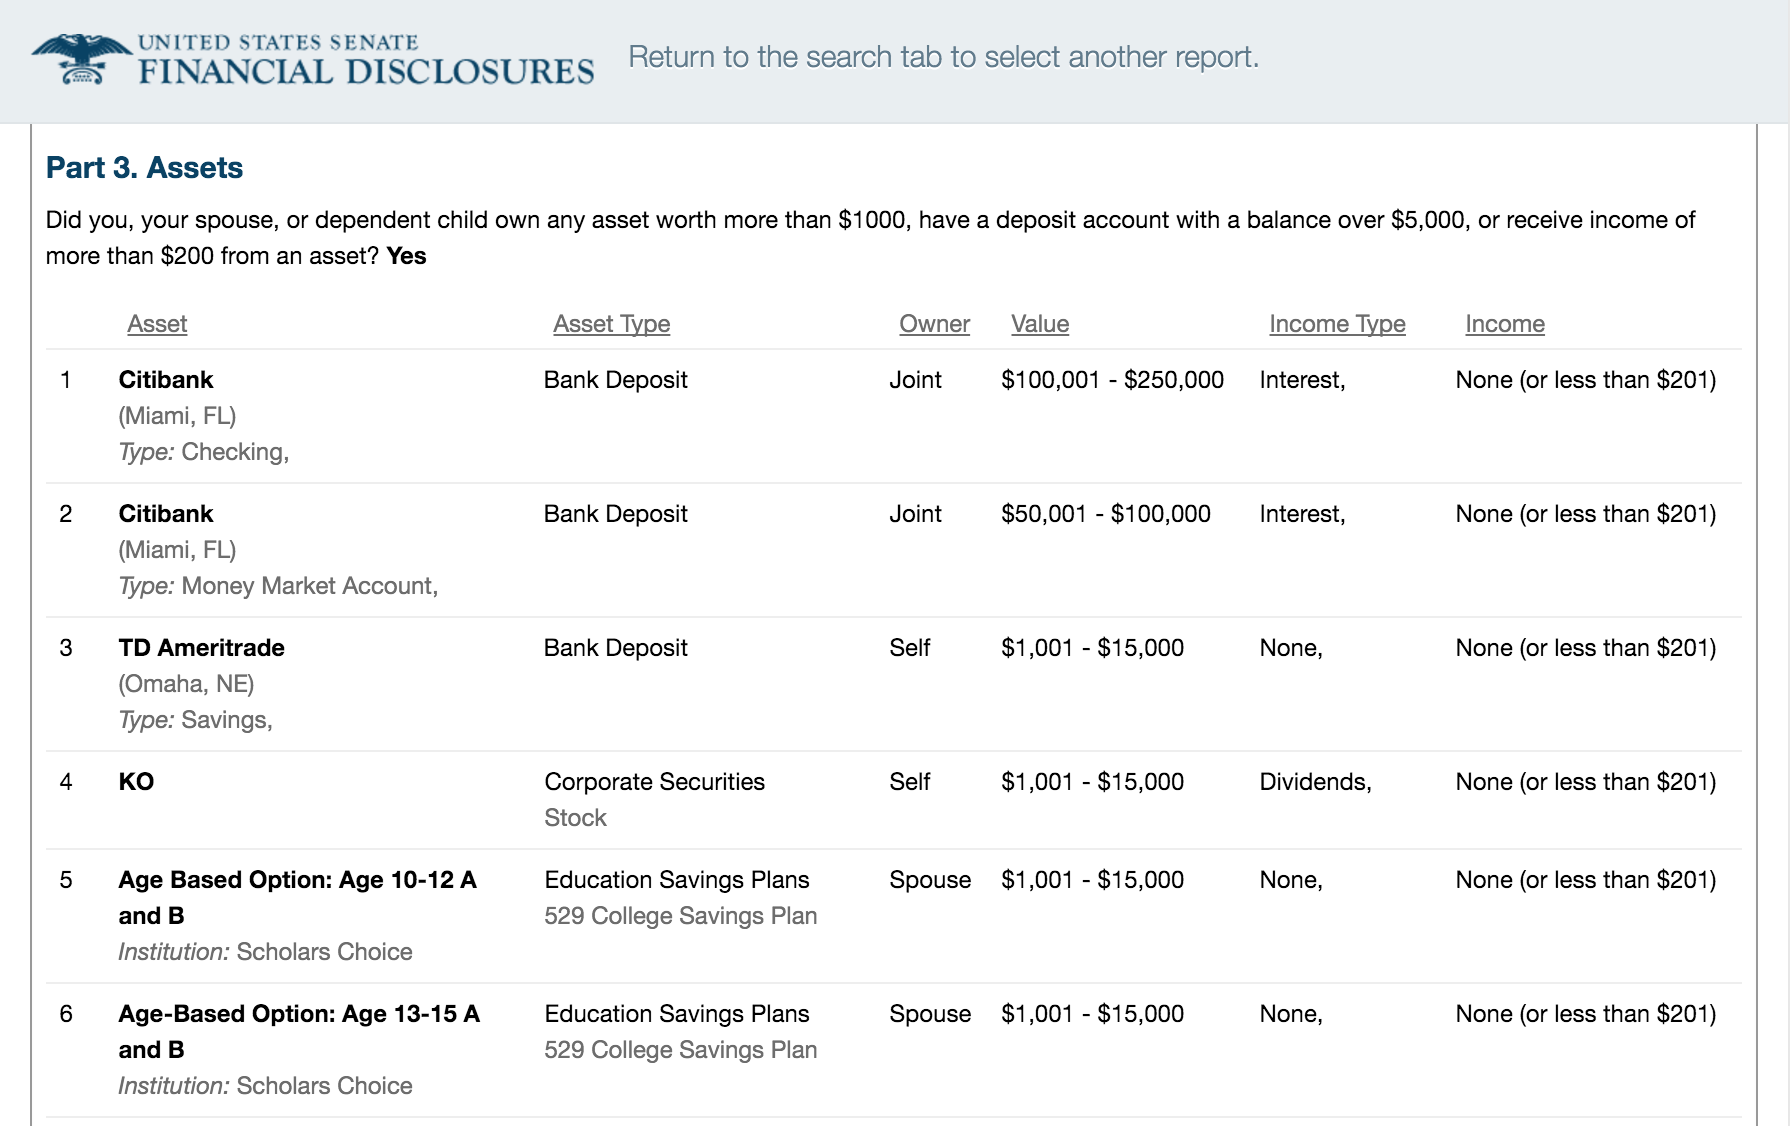Sort table by Income column header
The height and width of the screenshot is (1126, 1790).
[x=1505, y=324]
